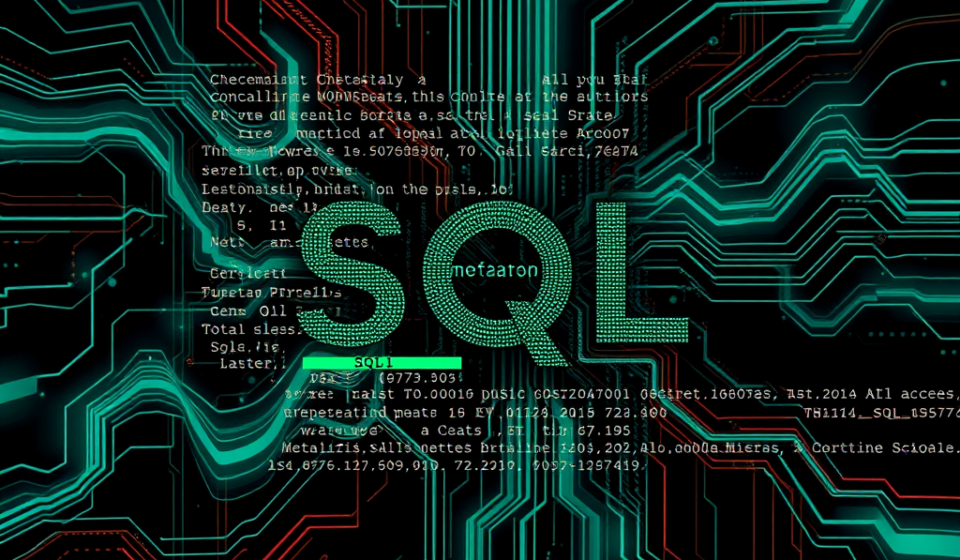Select the "a Ceats" text
This screenshot has width=960, height=560.
pyautogui.click(x=451, y=430)
